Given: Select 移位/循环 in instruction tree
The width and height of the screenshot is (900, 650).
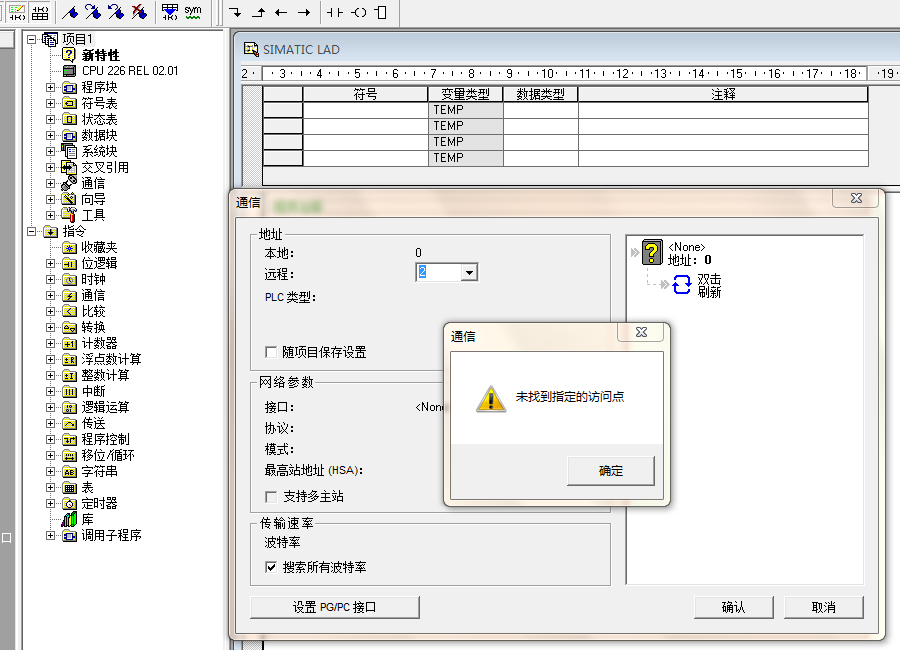Looking at the screenshot, I should pyautogui.click(x=108, y=455).
